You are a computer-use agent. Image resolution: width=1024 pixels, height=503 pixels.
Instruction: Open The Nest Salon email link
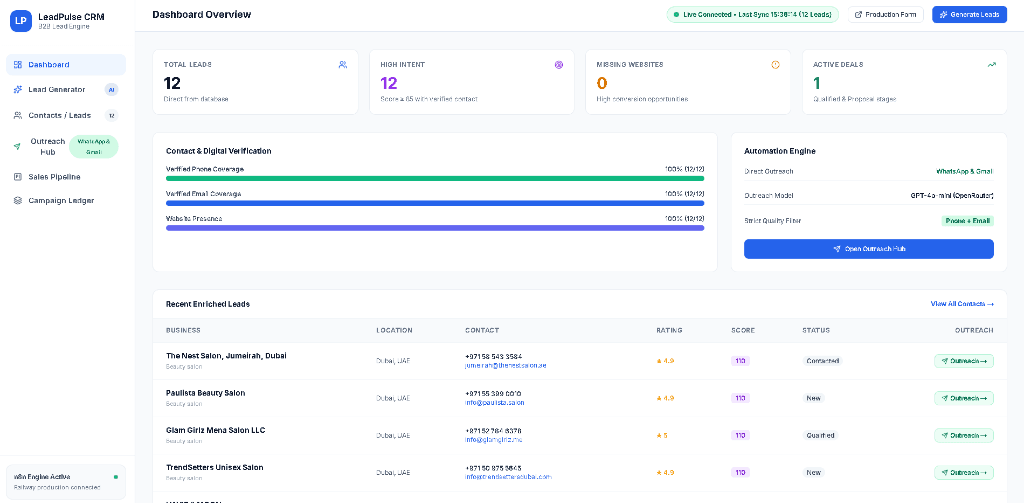click(x=505, y=366)
